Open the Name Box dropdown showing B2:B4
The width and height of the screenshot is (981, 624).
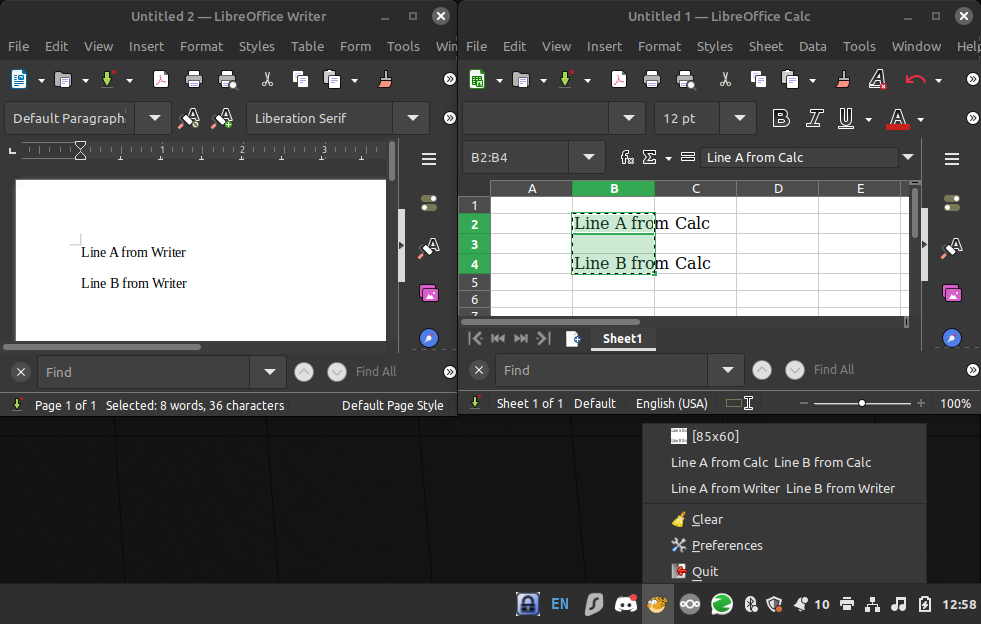pos(588,157)
